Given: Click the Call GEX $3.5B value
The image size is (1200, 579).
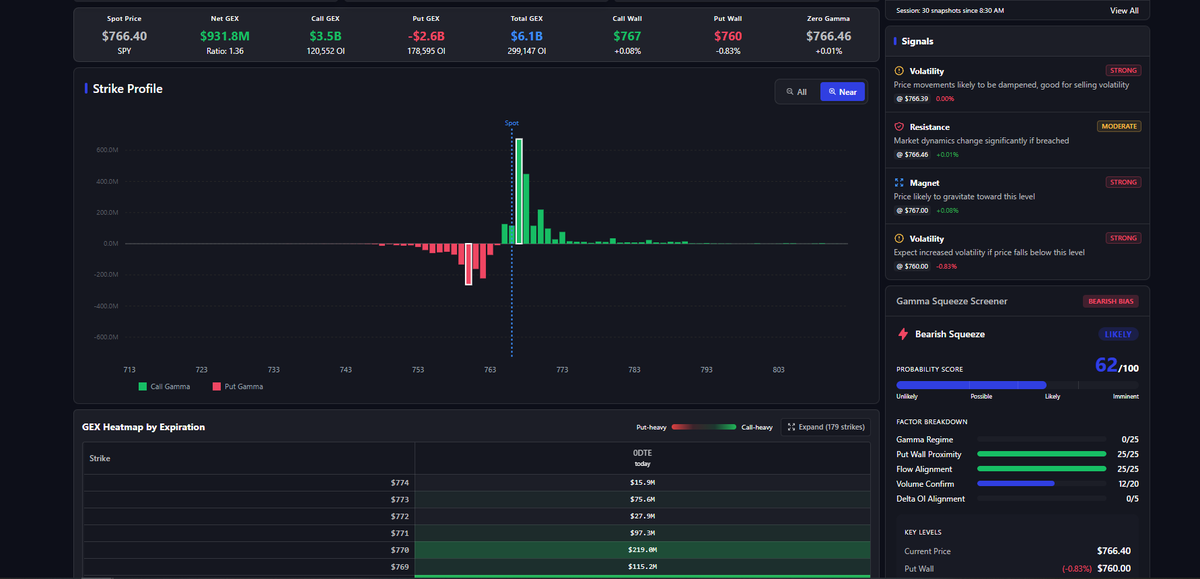Looking at the screenshot, I should coord(326,36).
